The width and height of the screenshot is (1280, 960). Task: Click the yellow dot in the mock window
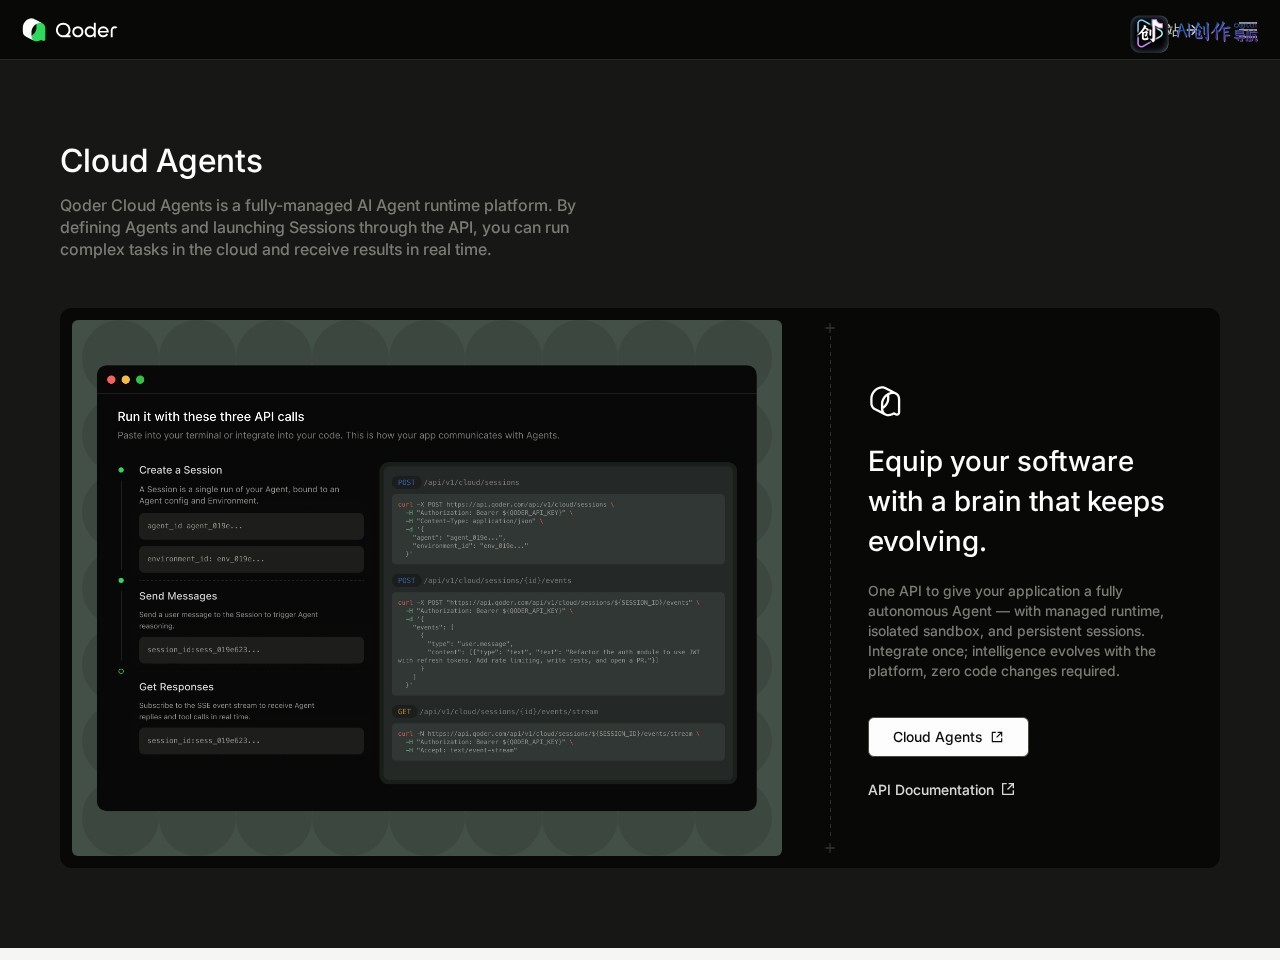[x=126, y=380]
